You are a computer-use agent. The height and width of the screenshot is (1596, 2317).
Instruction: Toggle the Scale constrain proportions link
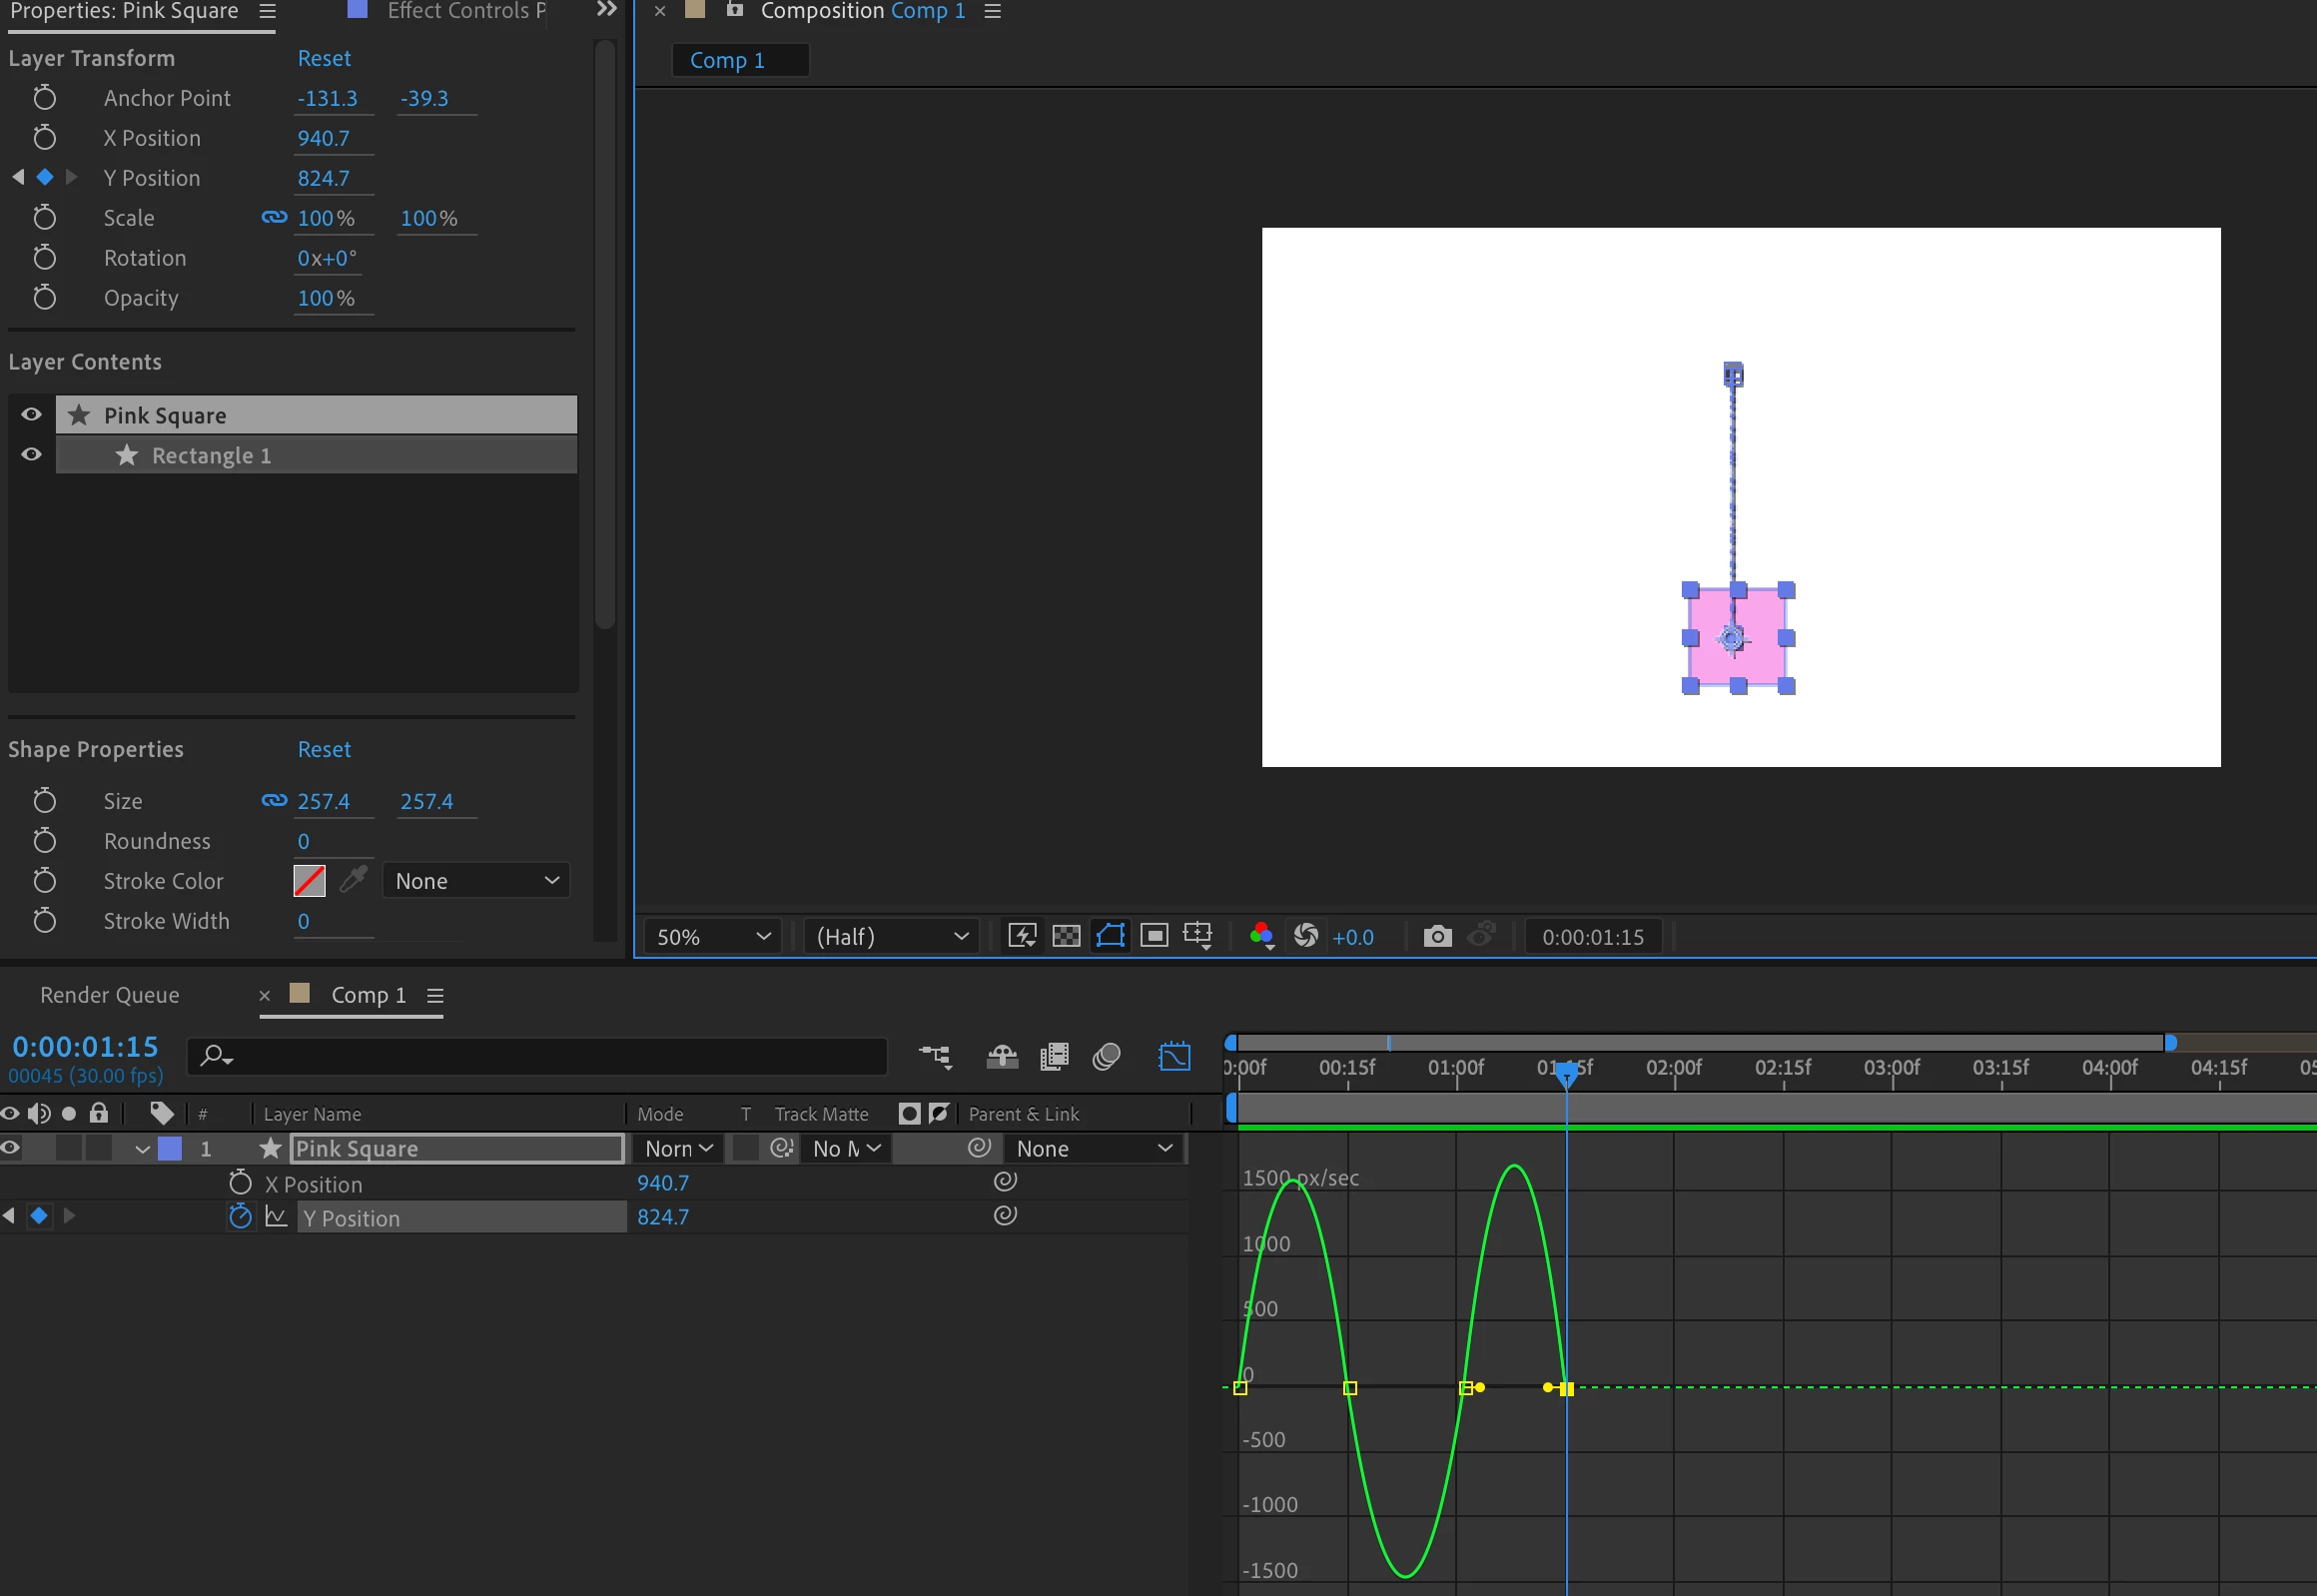click(x=273, y=217)
